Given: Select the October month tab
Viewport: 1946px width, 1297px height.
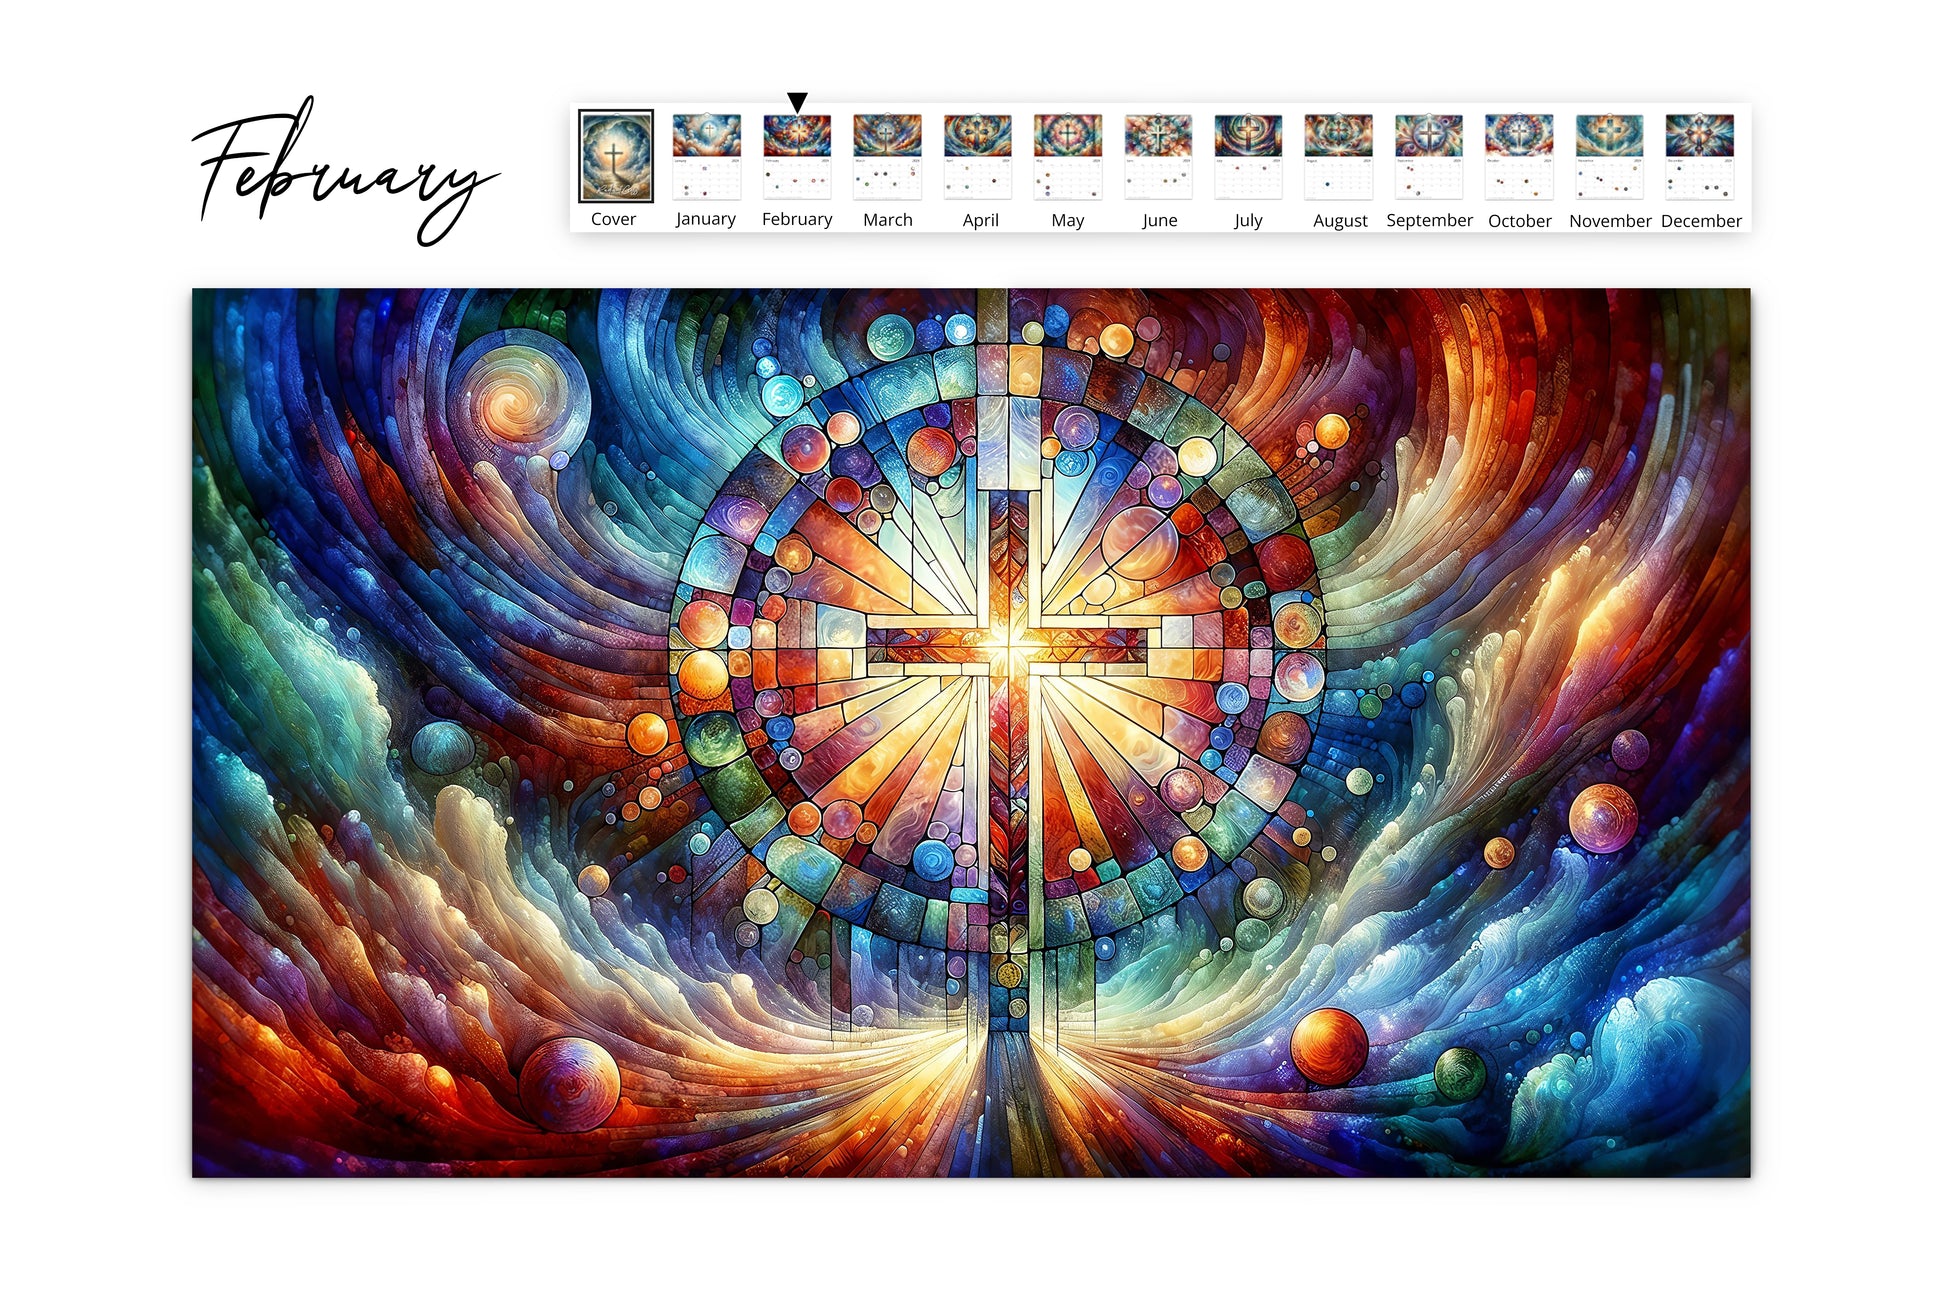Looking at the screenshot, I should [x=1516, y=159].
